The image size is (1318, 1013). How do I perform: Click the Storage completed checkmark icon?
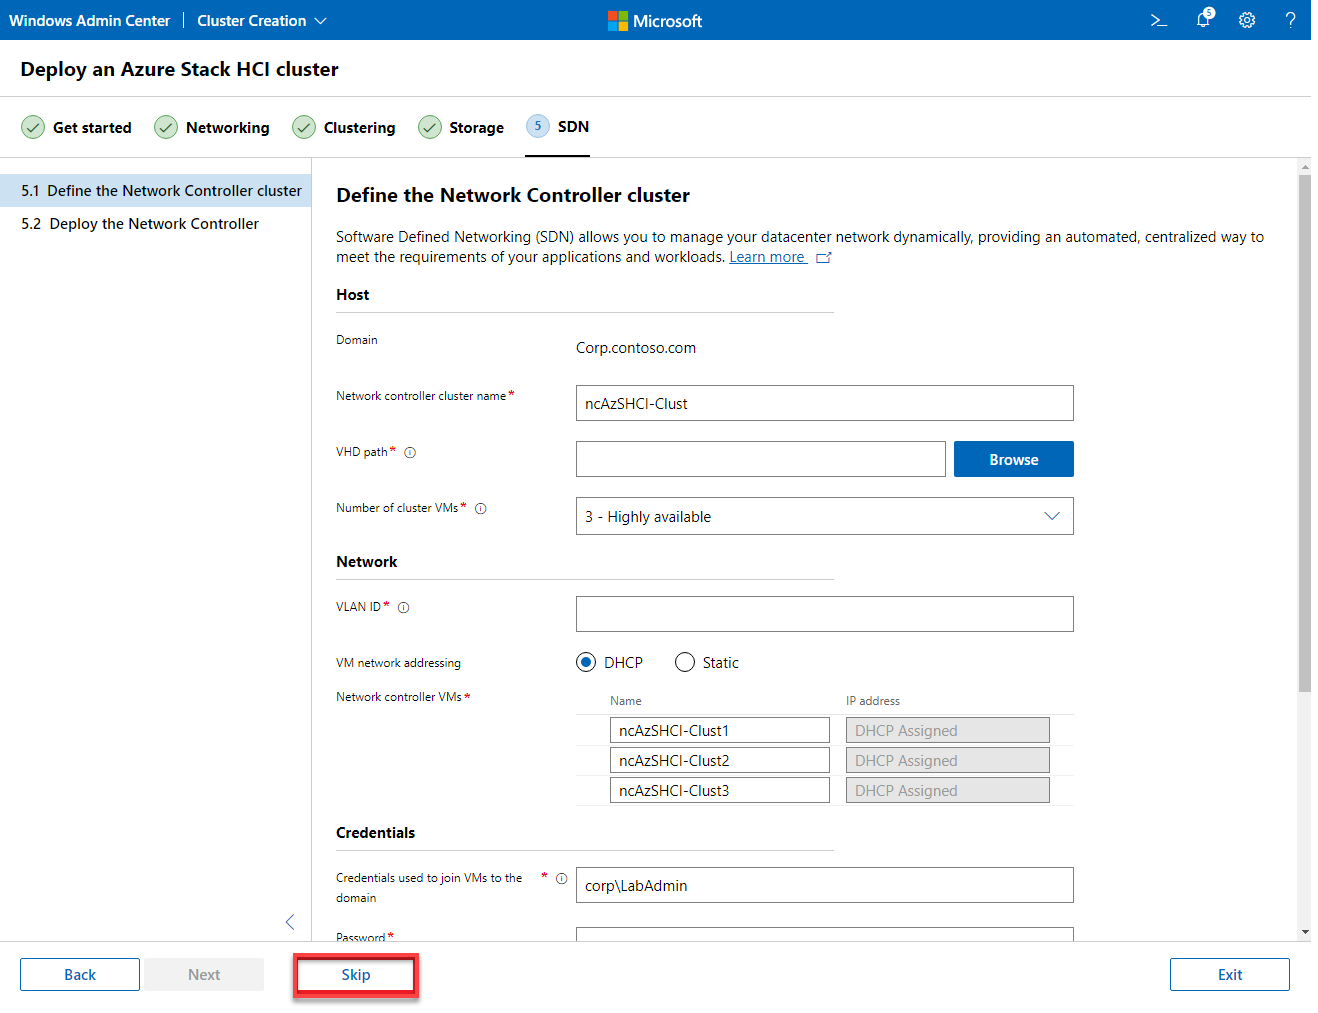tap(430, 127)
